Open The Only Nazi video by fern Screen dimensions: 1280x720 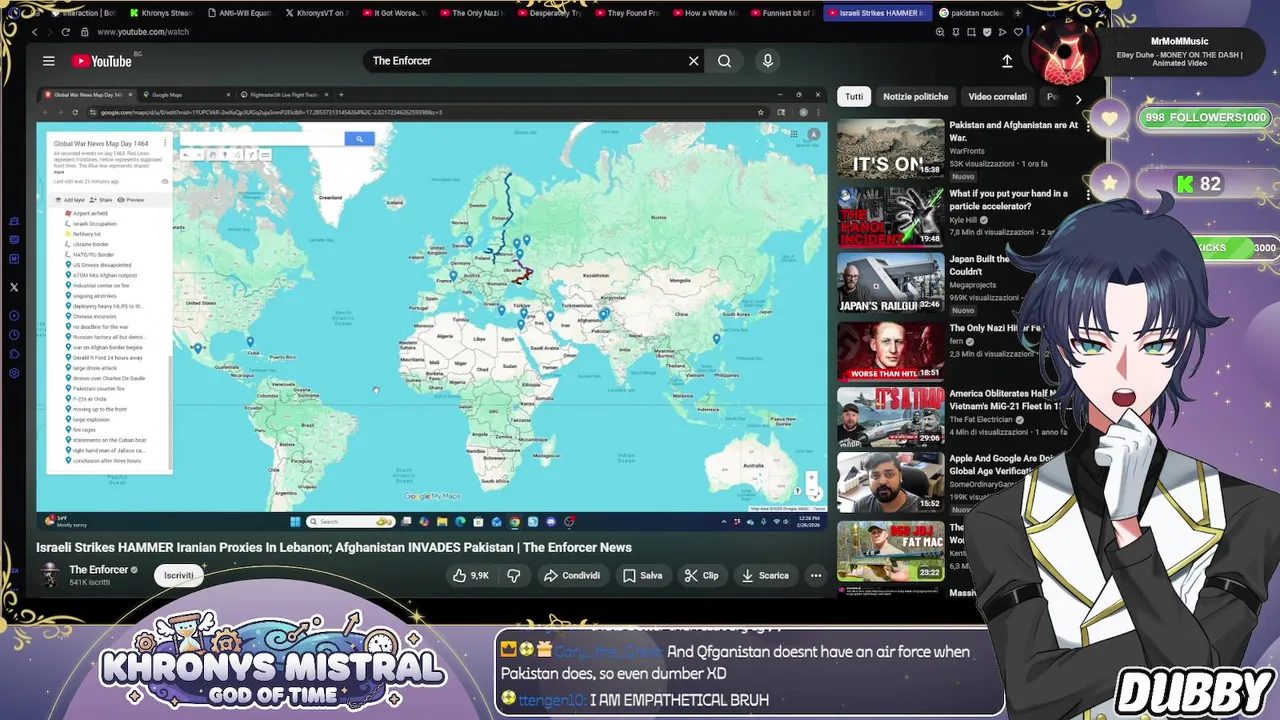point(890,352)
